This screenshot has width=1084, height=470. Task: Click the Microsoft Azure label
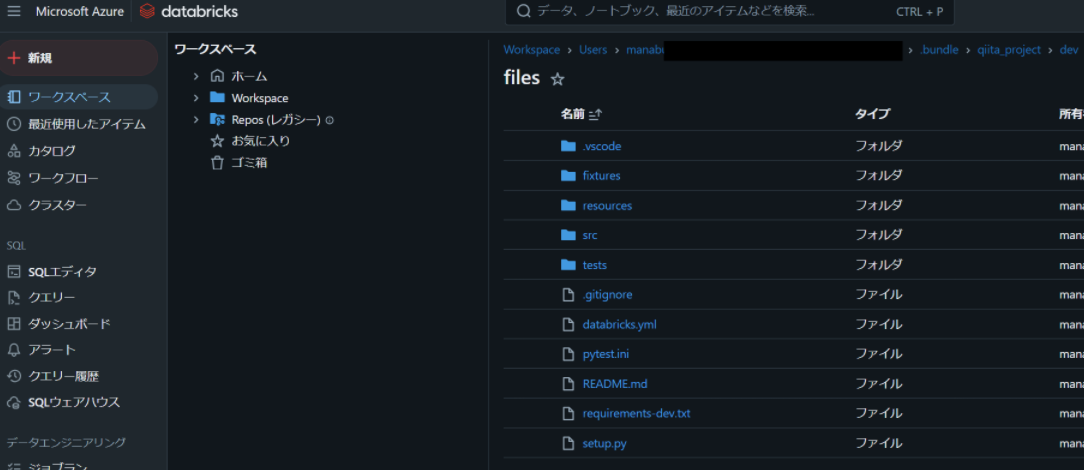(x=80, y=12)
